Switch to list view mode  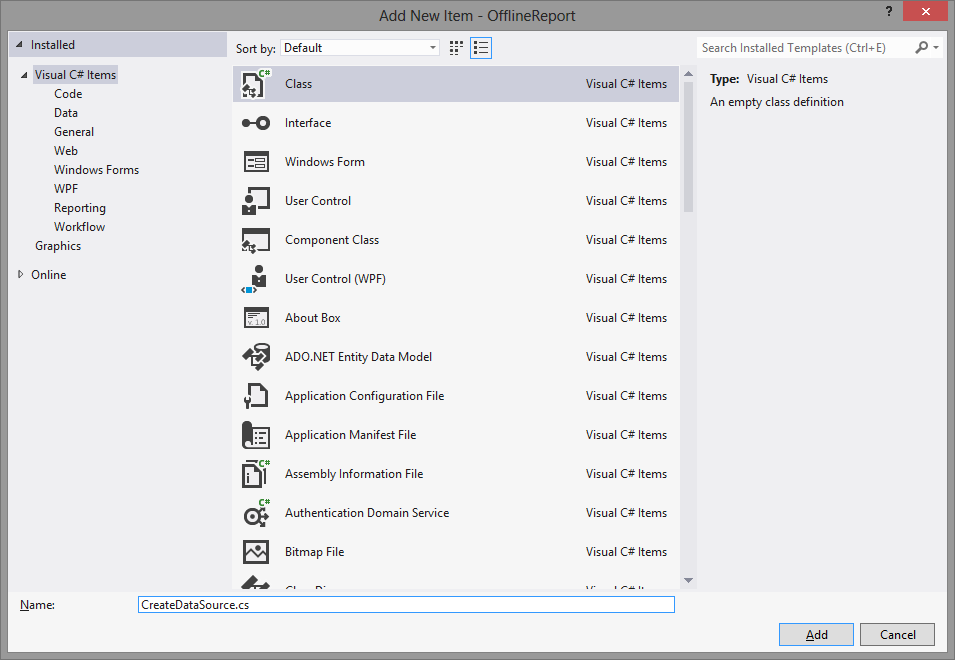click(480, 47)
